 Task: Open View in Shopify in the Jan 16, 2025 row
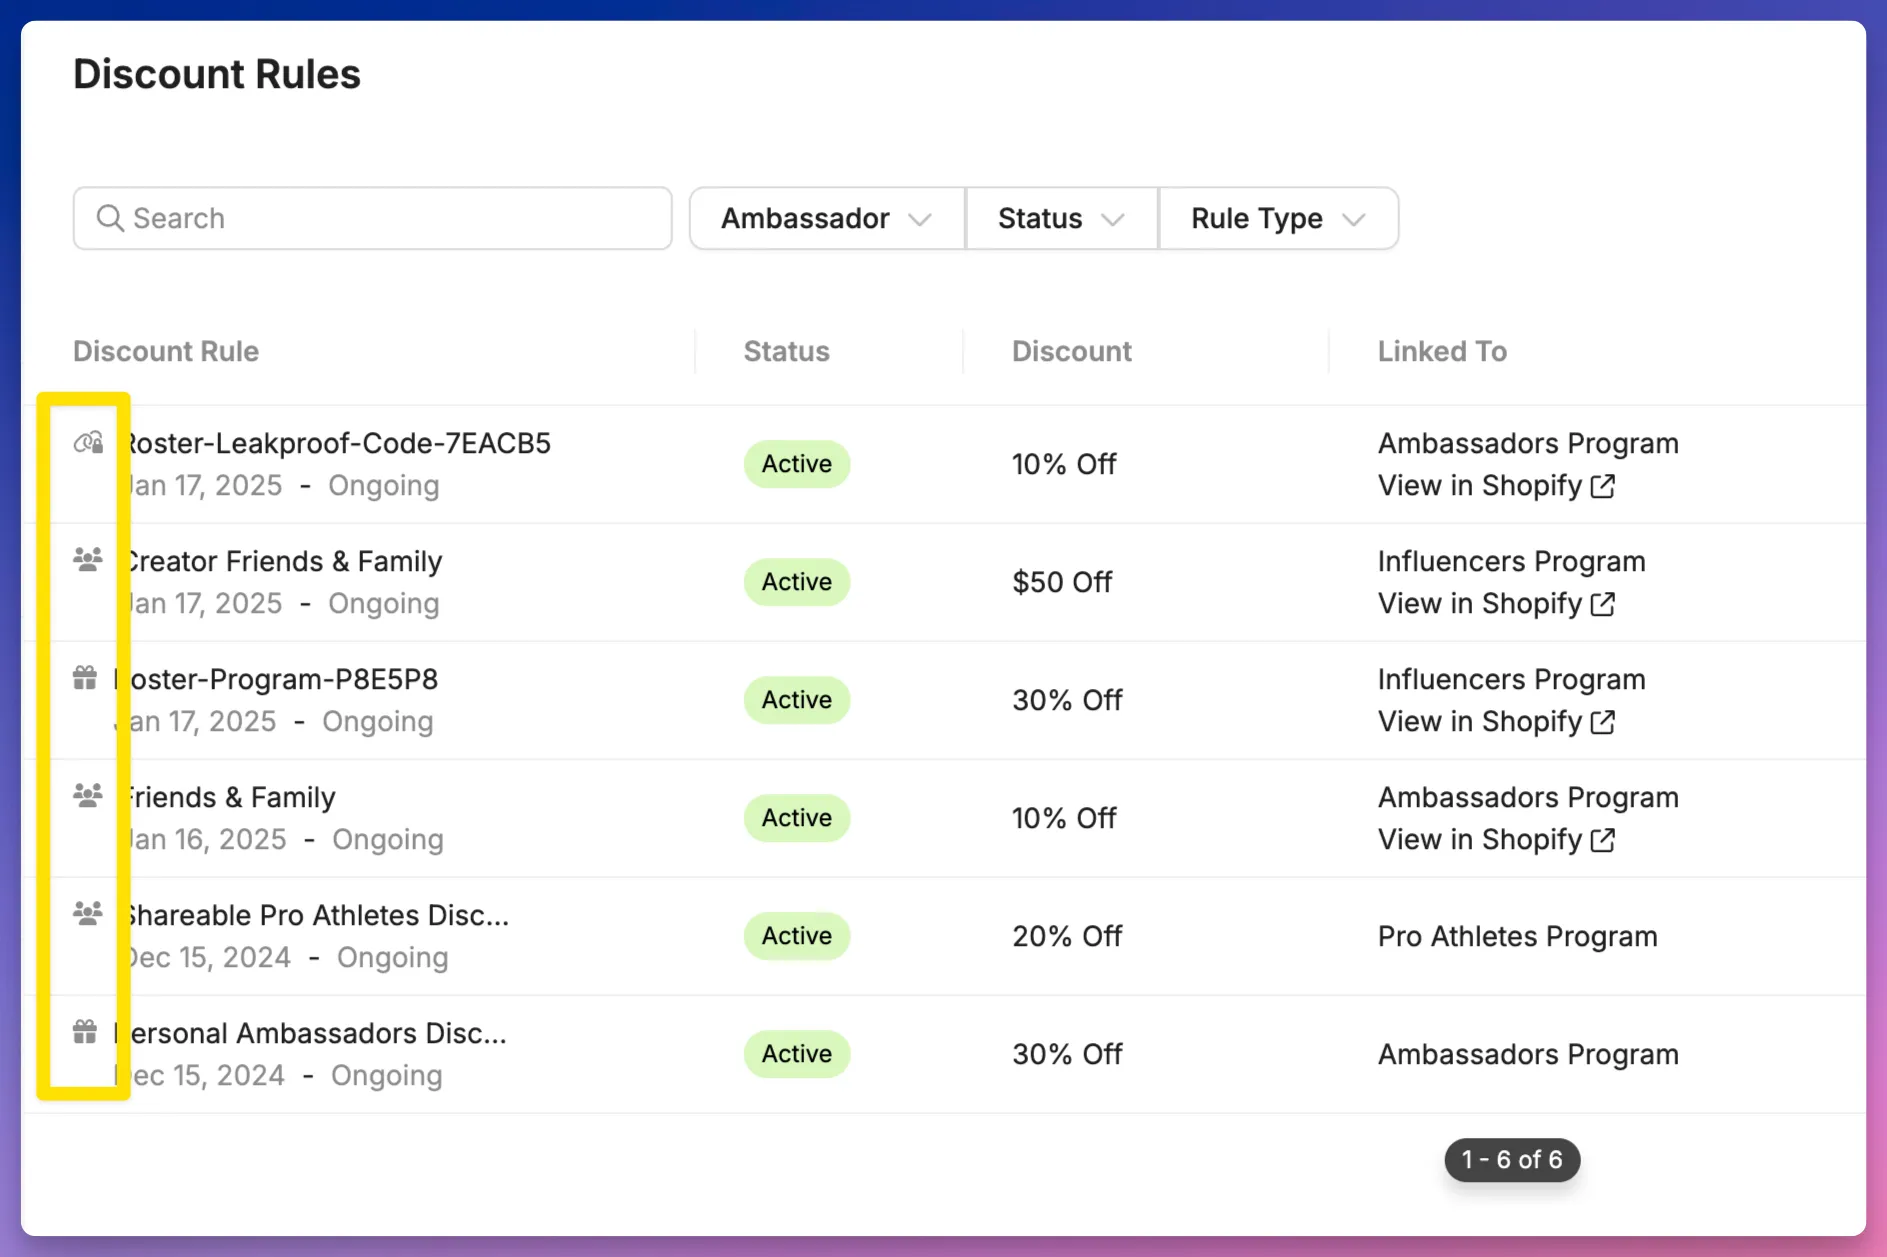click(1496, 840)
